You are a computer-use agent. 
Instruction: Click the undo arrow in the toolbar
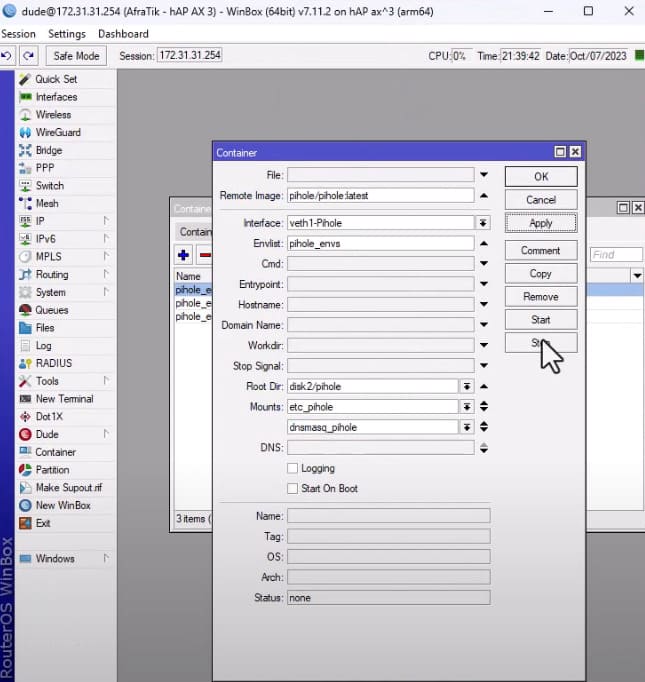pos(7,56)
